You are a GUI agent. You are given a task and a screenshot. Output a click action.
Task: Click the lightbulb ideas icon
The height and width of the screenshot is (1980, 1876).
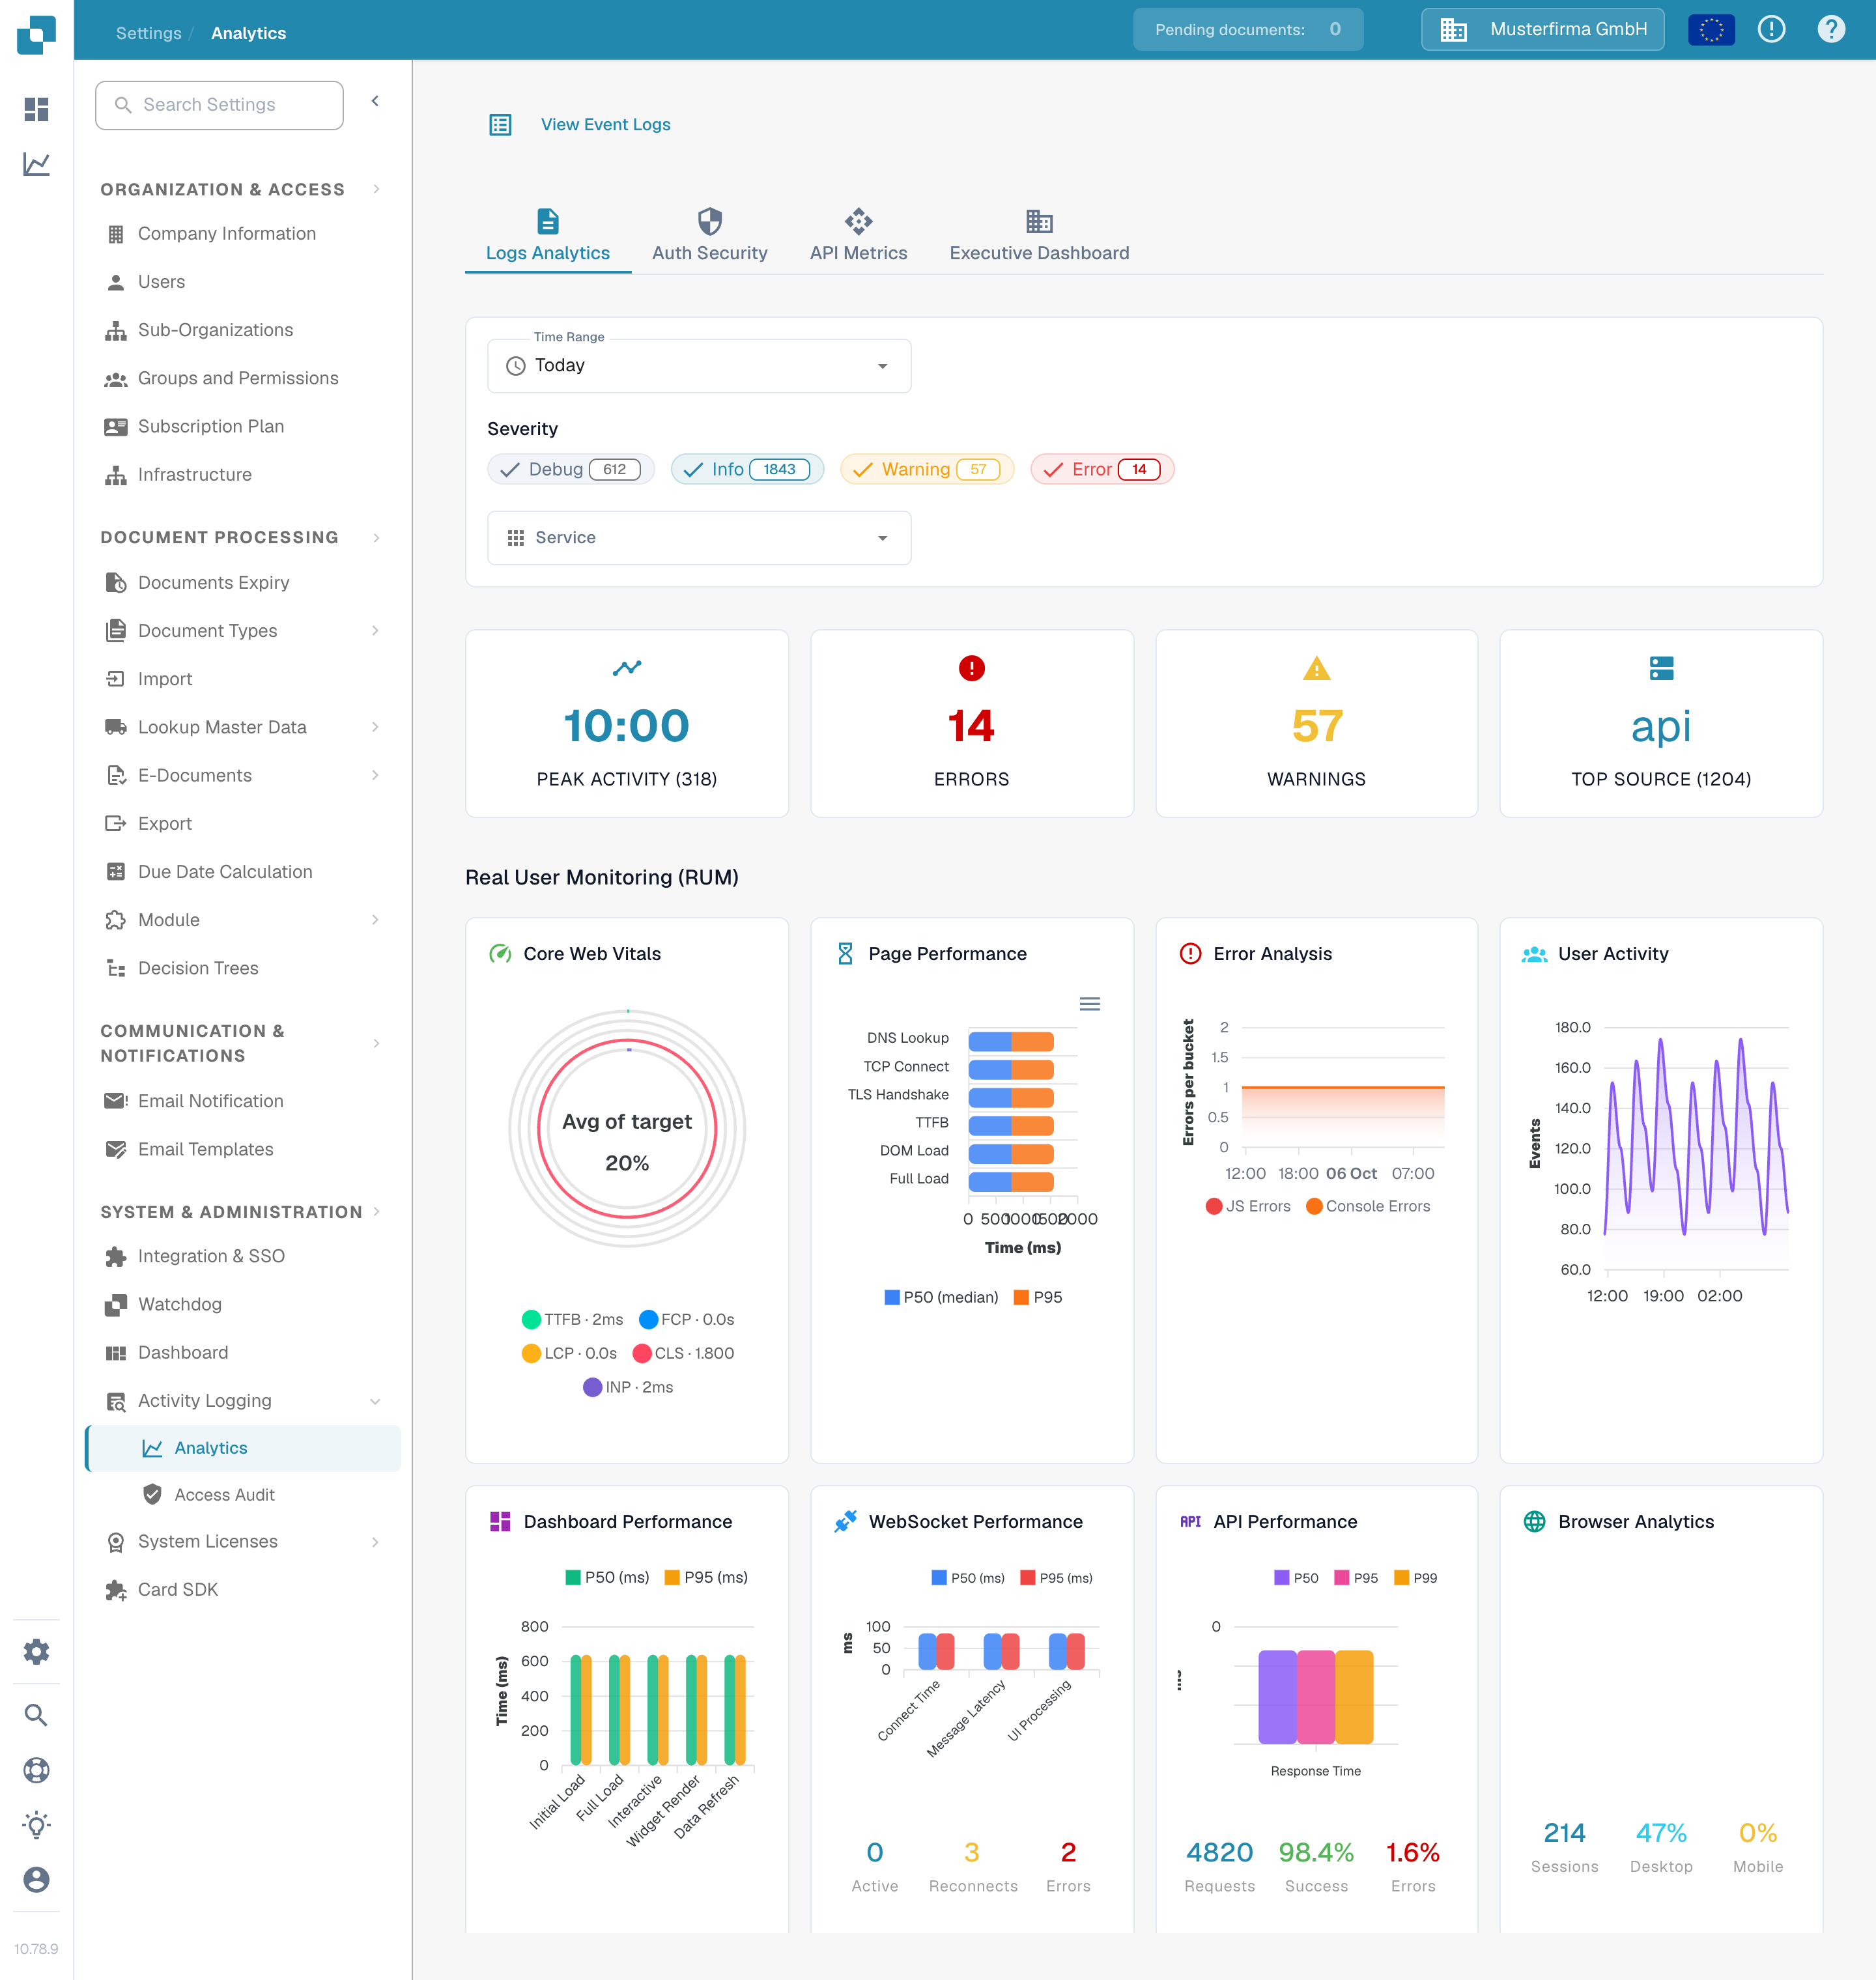tap(36, 1825)
